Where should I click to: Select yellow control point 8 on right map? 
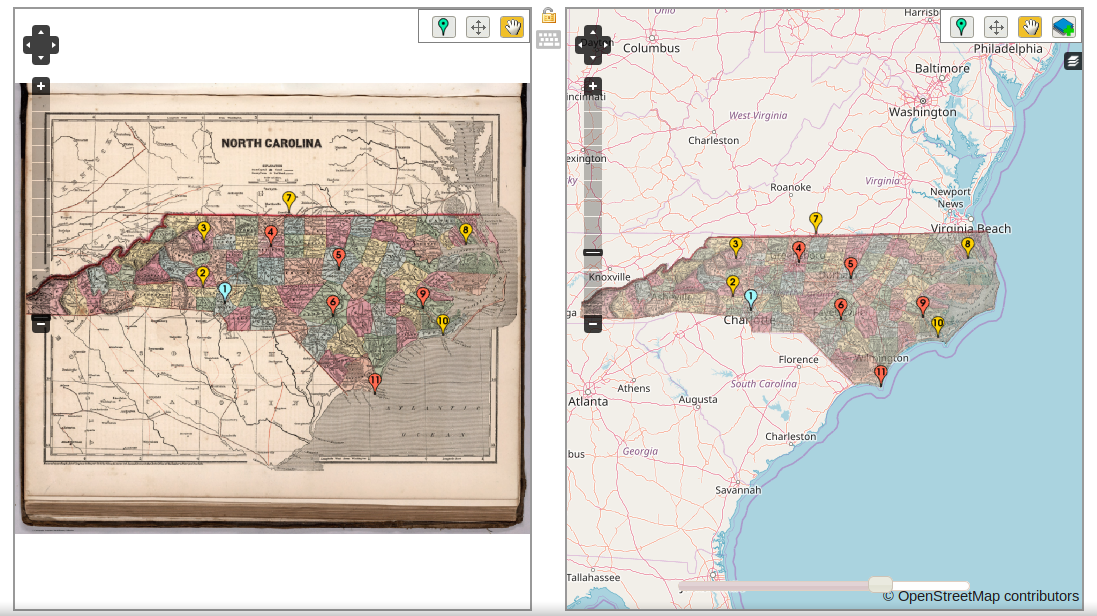[x=968, y=247]
